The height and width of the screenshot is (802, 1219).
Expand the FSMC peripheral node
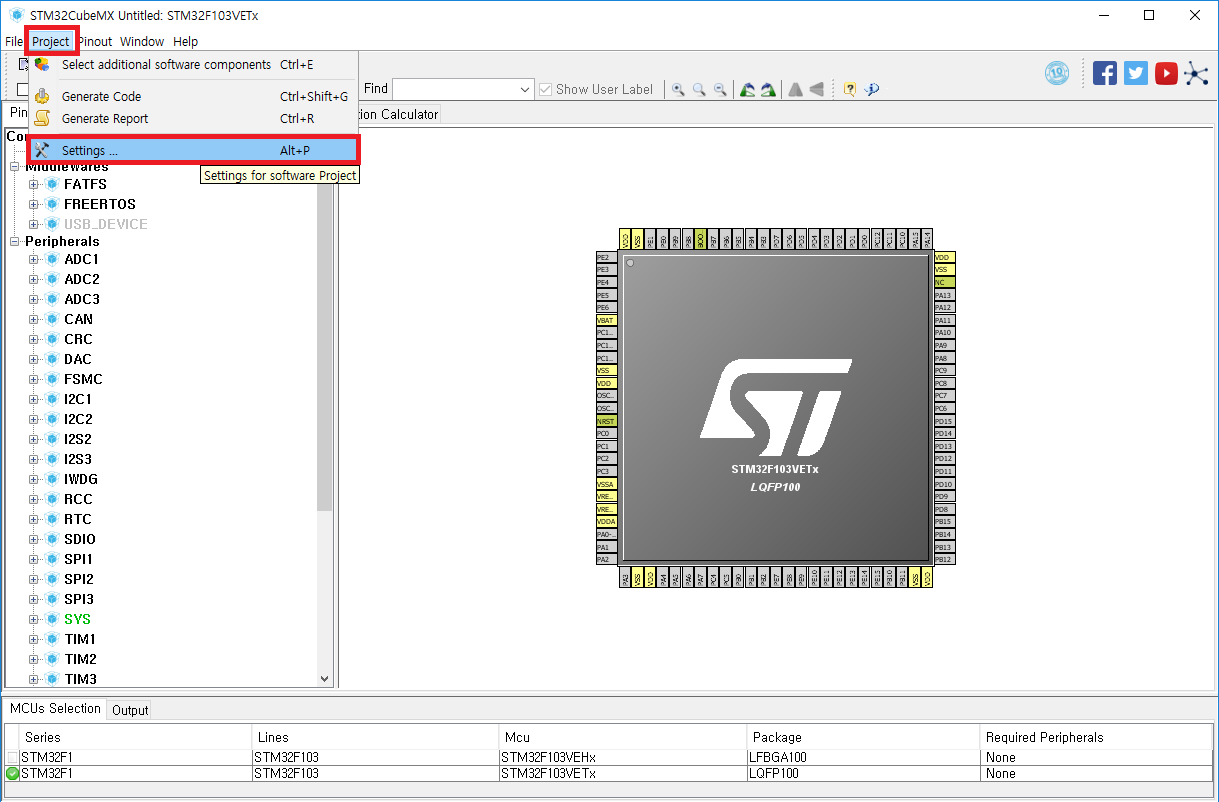coord(34,379)
